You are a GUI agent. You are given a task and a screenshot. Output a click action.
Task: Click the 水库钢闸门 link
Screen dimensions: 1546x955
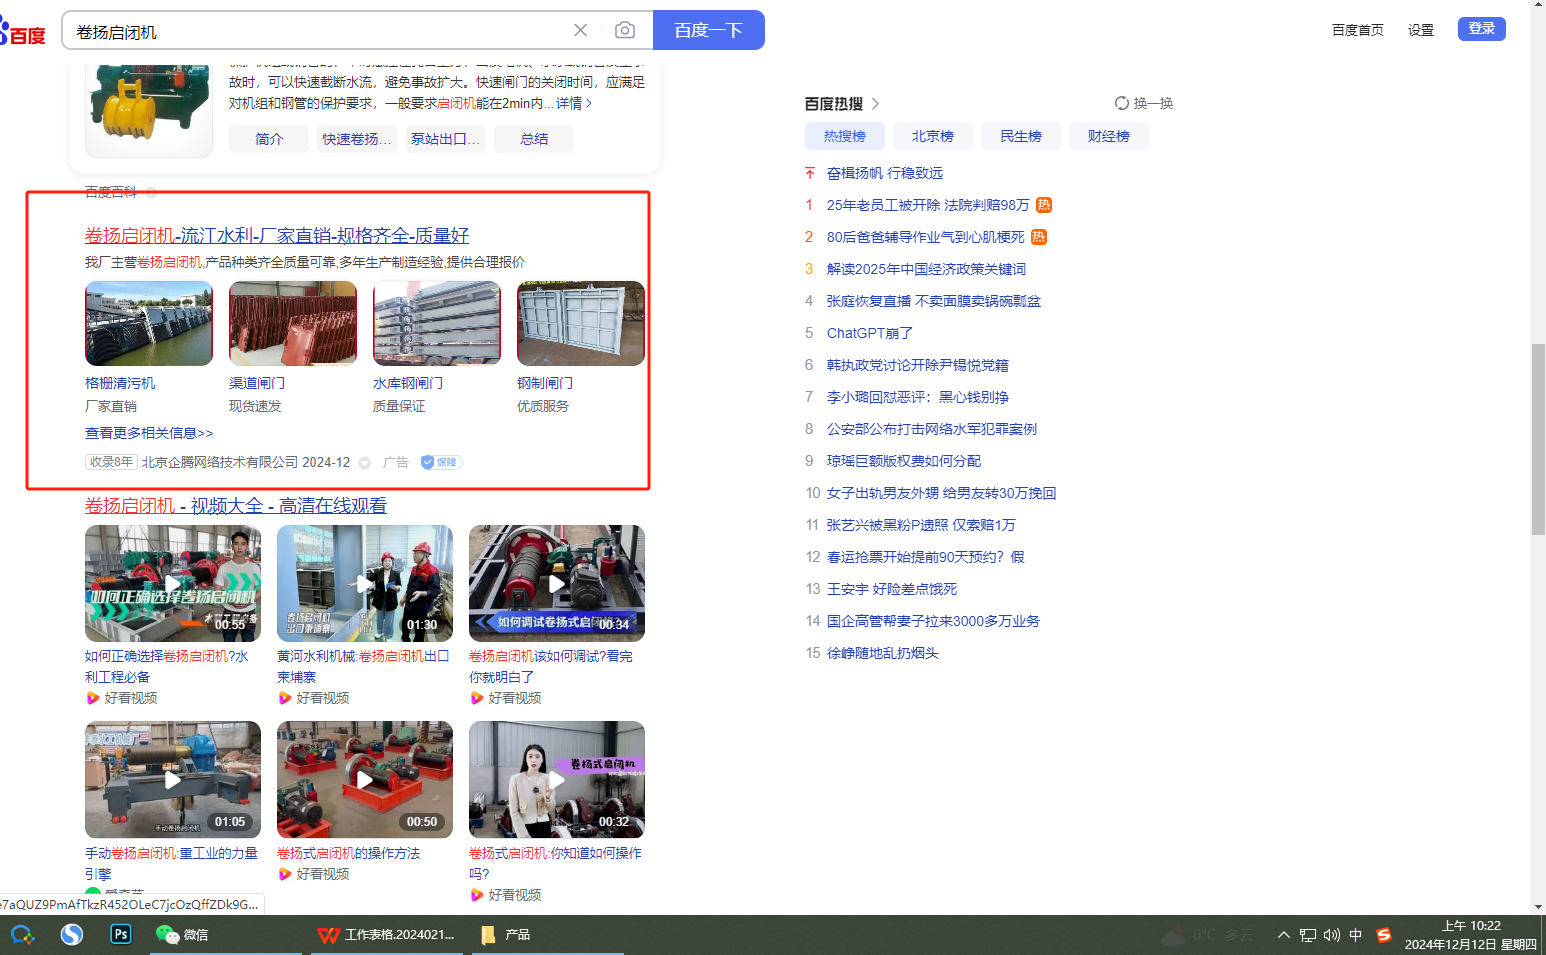(x=408, y=383)
